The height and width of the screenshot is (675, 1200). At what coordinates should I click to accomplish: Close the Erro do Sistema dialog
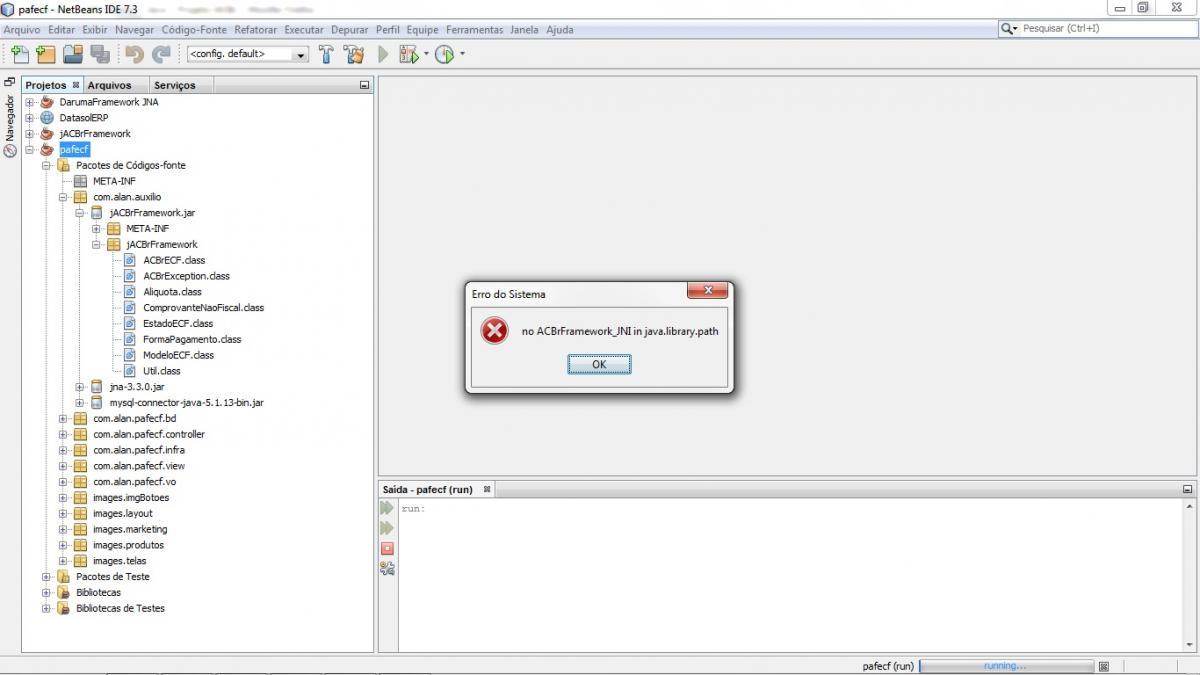(707, 291)
